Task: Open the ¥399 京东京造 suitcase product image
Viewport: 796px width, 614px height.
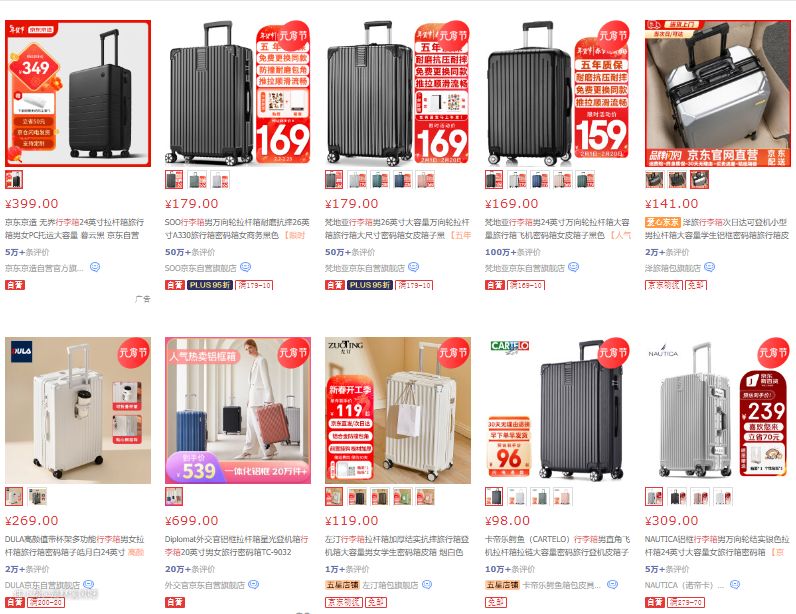Action: click(x=78, y=93)
